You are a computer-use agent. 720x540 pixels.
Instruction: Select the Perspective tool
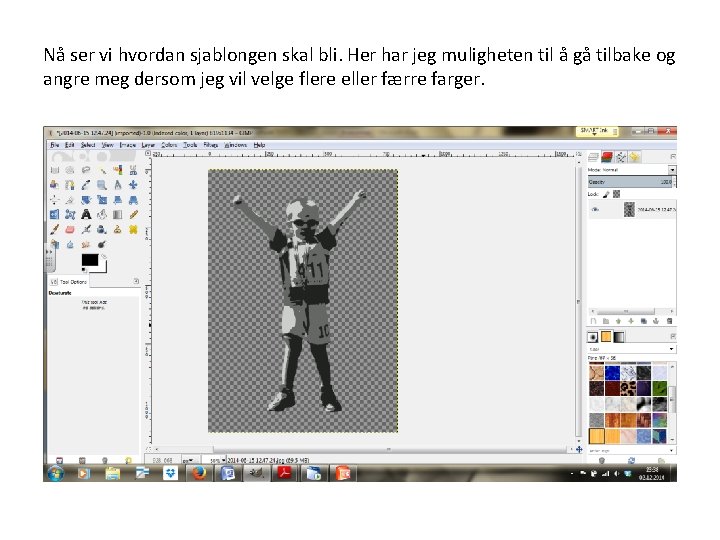tap(133, 200)
